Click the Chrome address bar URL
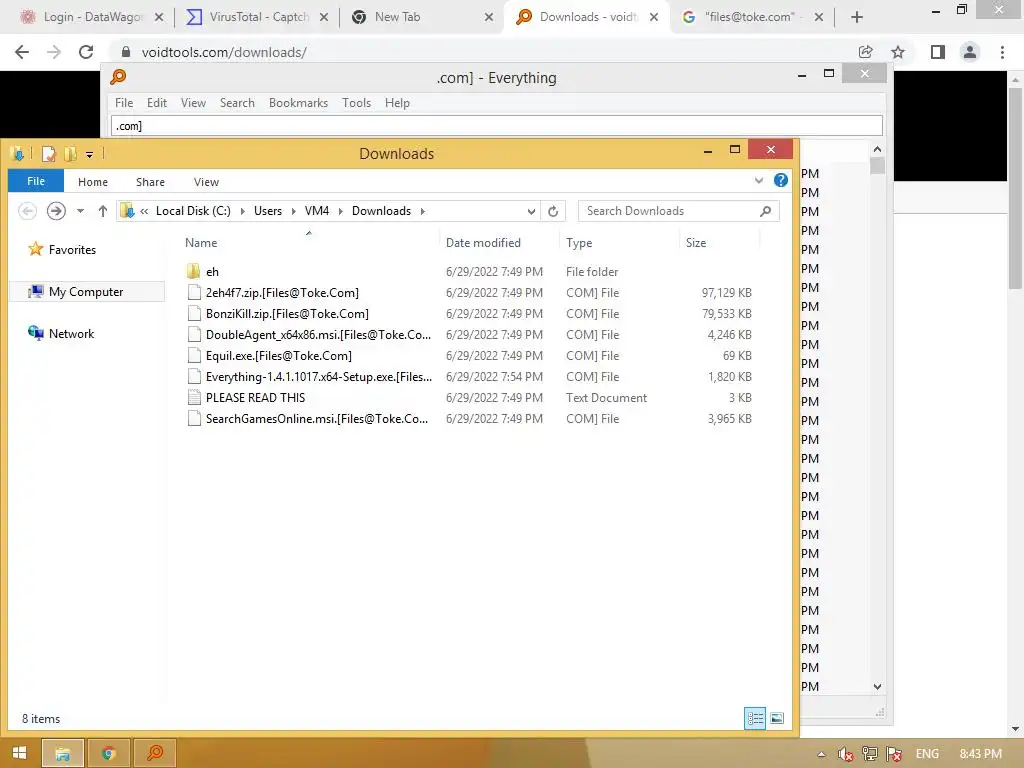Viewport: 1024px width, 768px height. click(223, 52)
